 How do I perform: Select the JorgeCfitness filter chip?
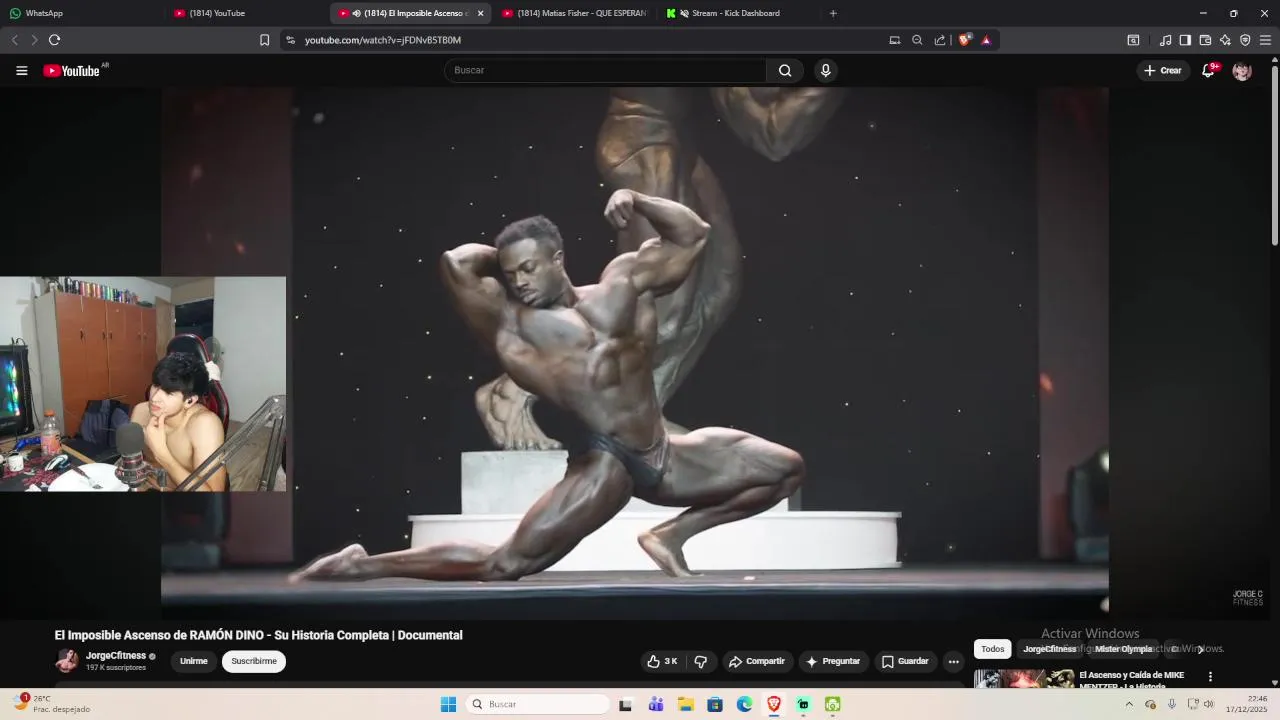(1049, 649)
